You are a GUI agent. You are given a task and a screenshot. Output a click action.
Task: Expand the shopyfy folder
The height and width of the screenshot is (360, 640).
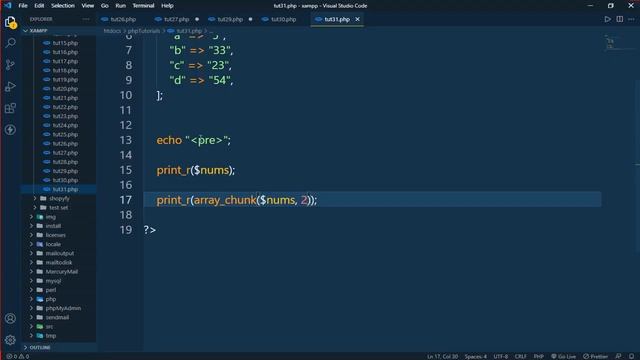pos(59,198)
